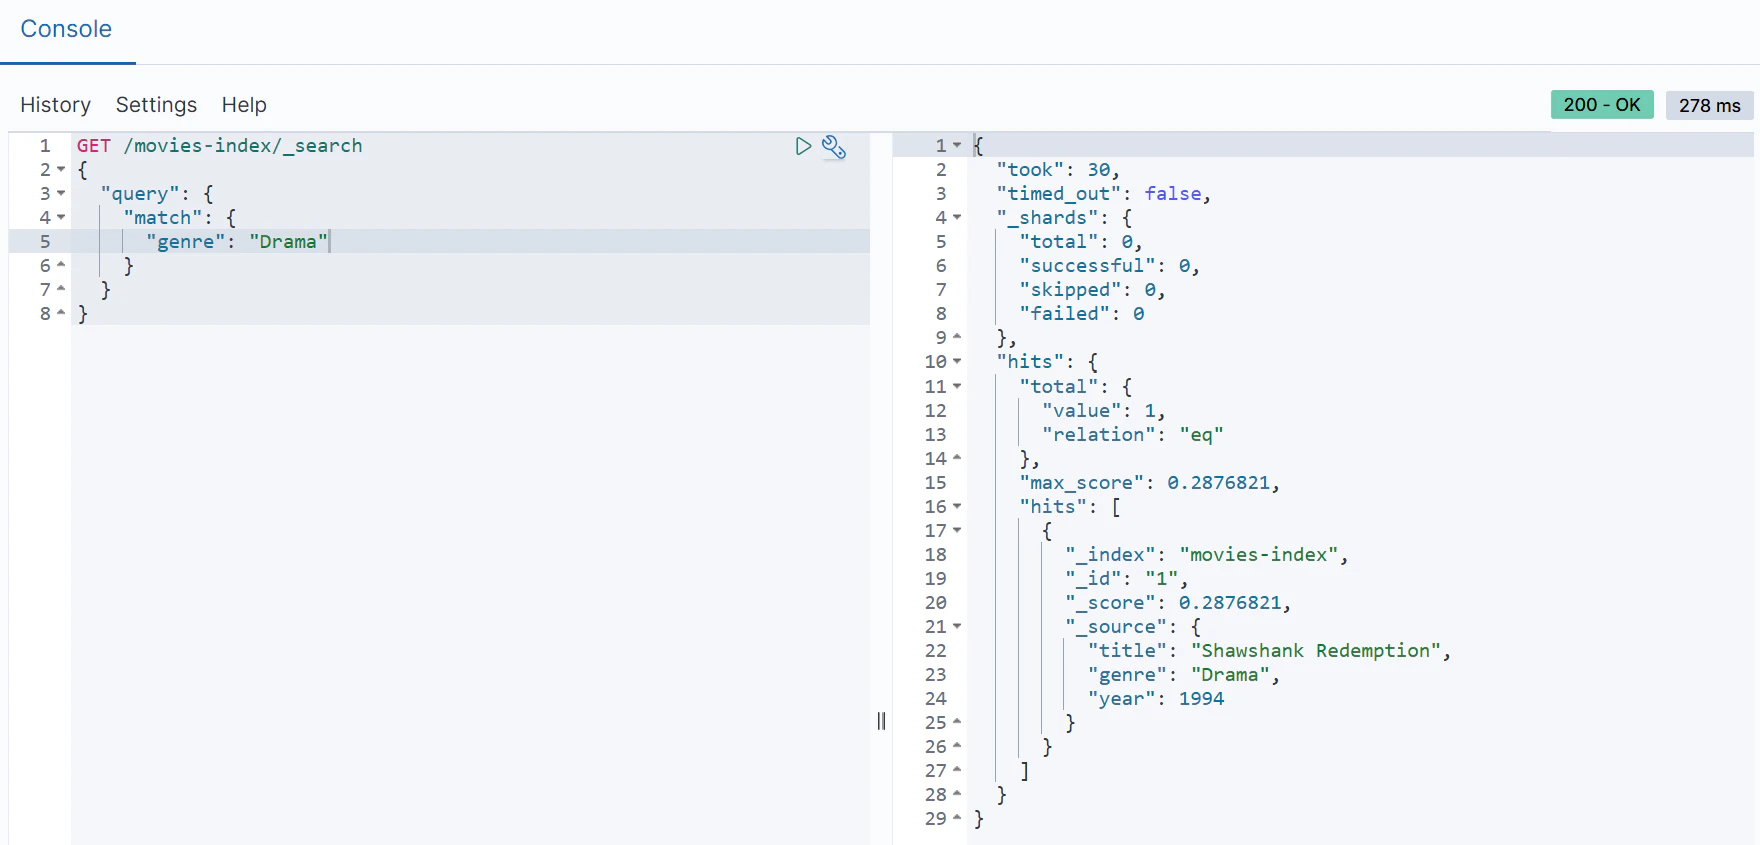Switch to the Console tab
The height and width of the screenshot is (845, 1760).
click(x=66, y=29)
